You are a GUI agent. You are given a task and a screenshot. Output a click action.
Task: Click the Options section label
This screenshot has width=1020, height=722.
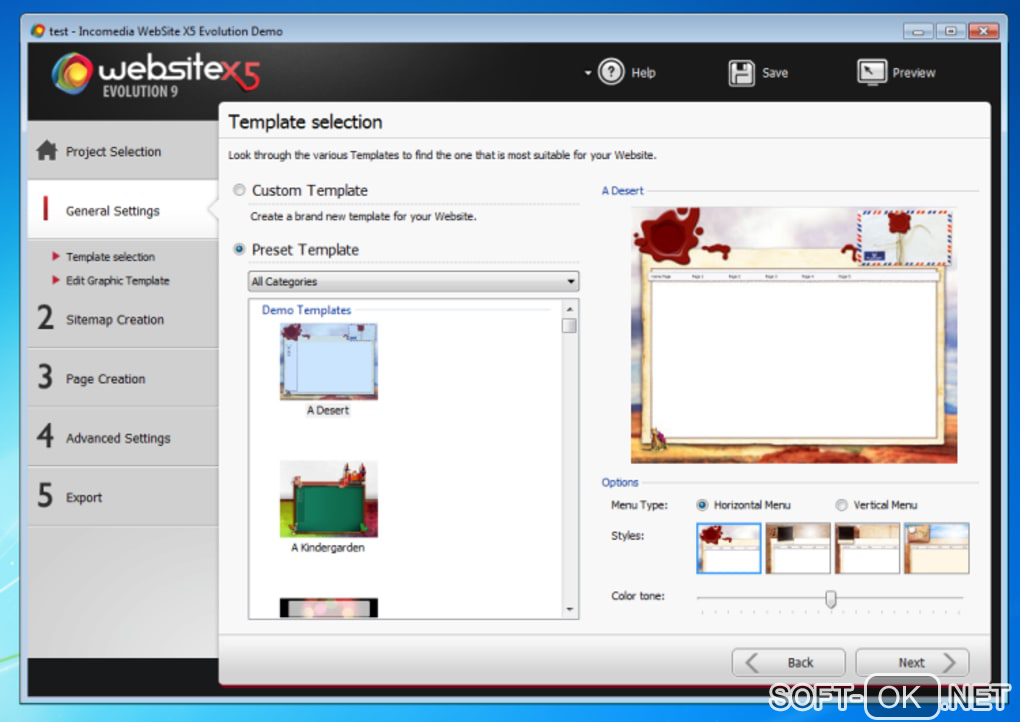tap(619, 482)
